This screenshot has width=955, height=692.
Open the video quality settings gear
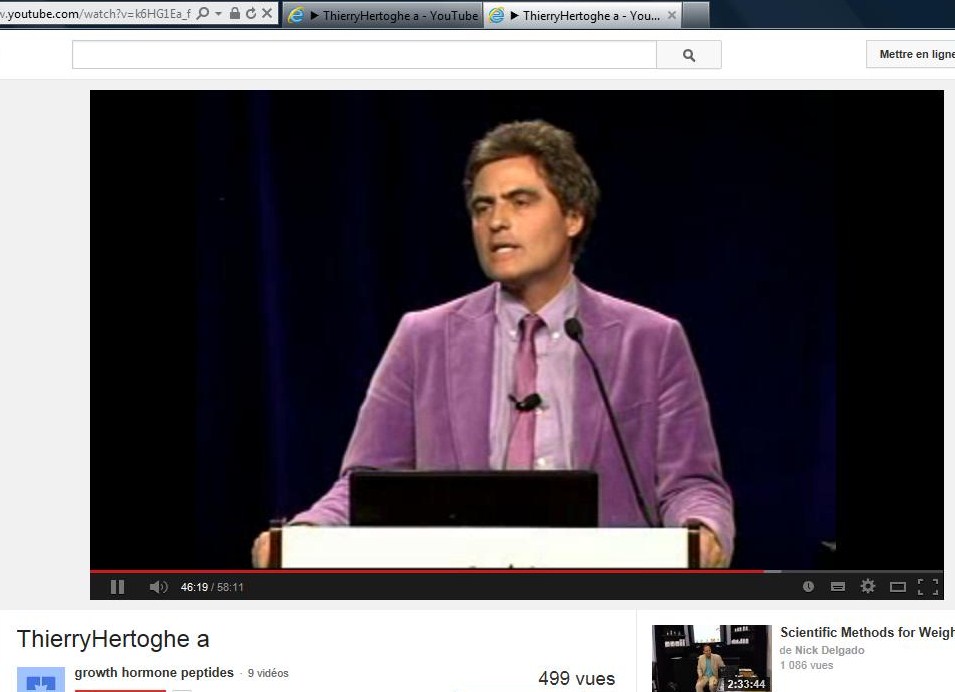[868, 587]
